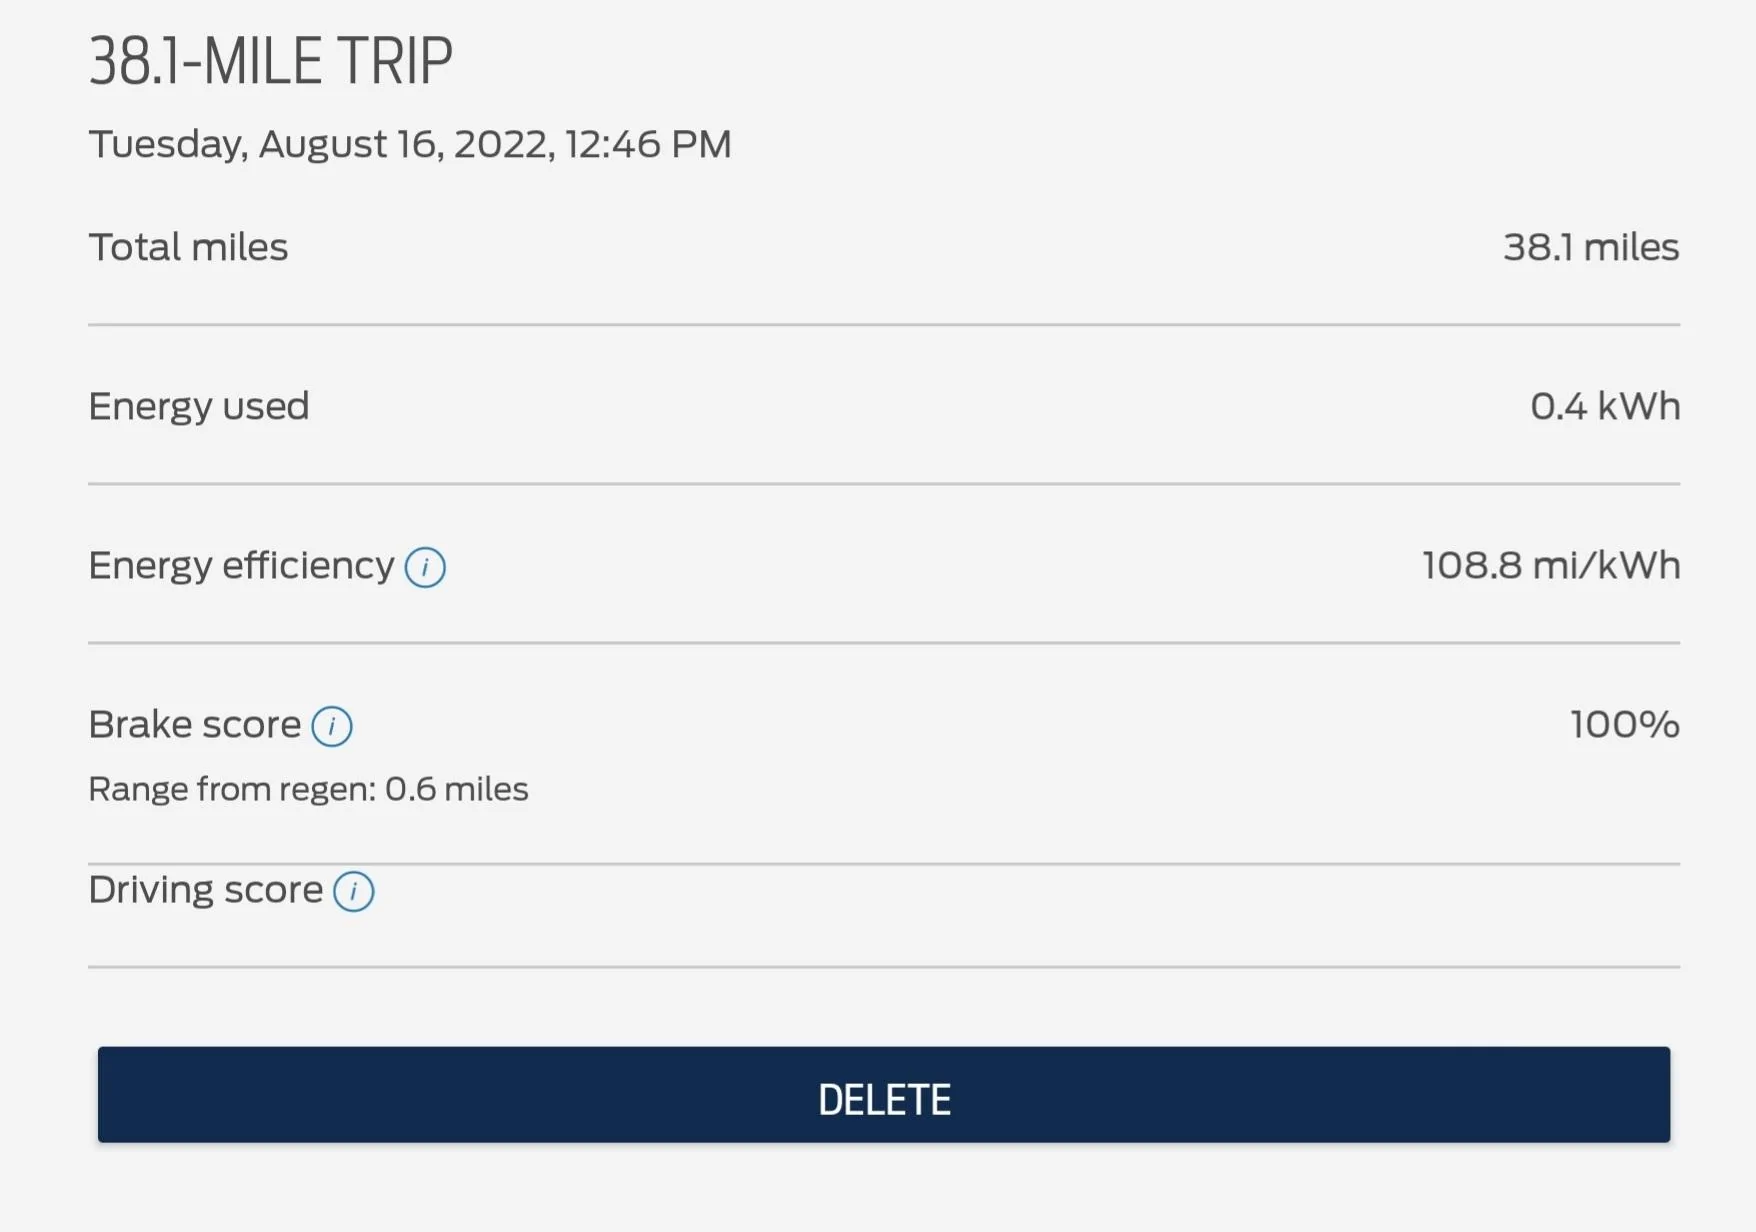Click the Total miles row
The image size is (1756, 1232).
pos(880,247)
